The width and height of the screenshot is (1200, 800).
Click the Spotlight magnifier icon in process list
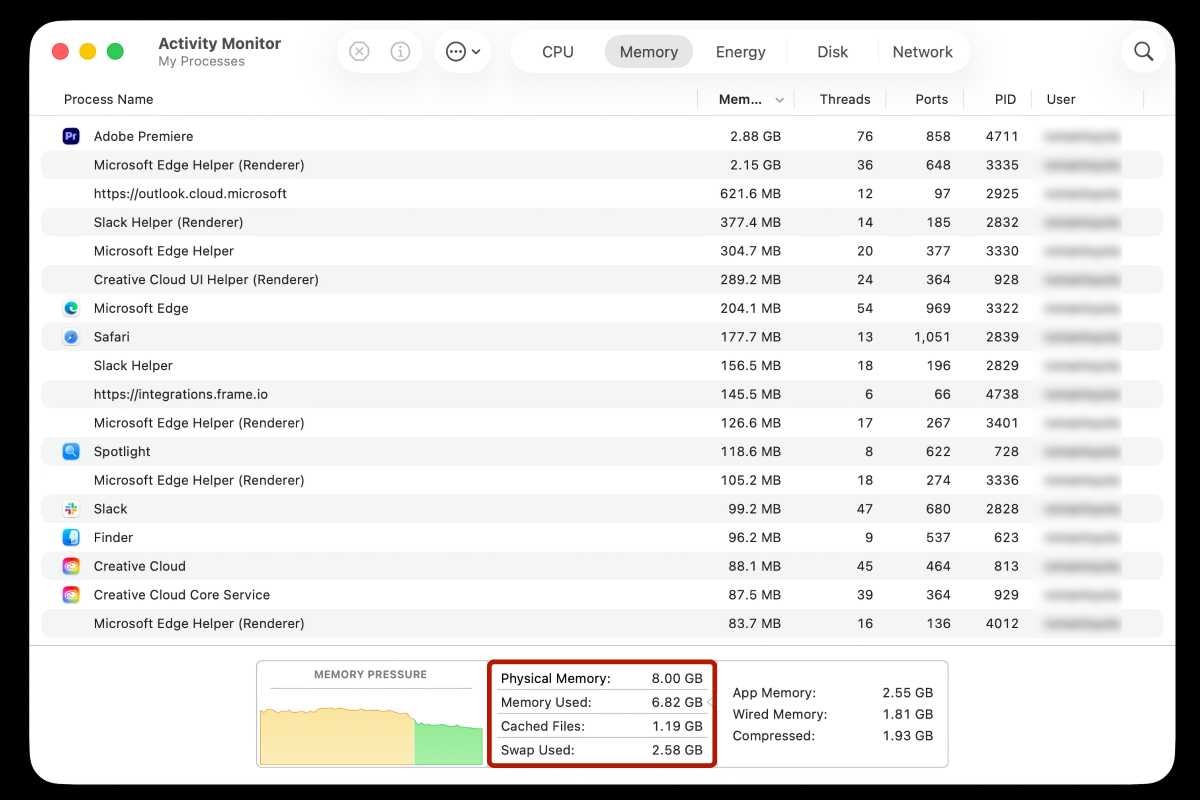coord(70,451)
